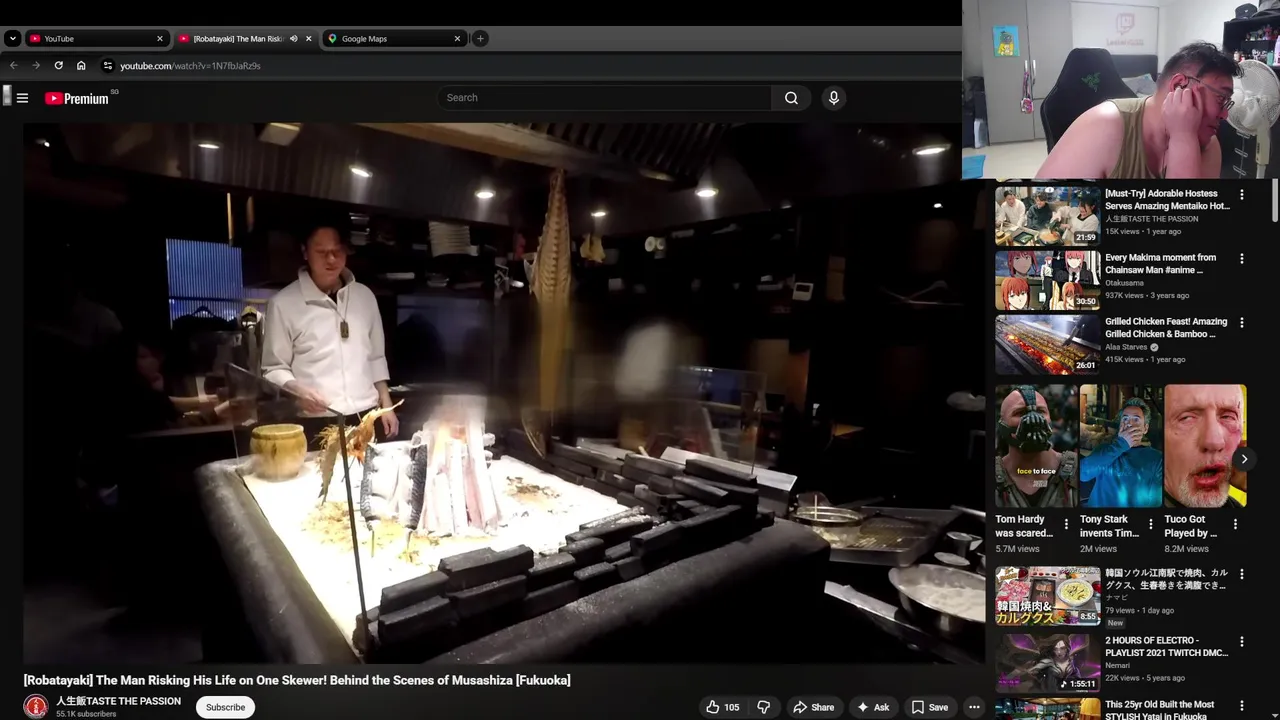Play the Tom Hardy was scared Short
Viewport: 1280px width, 720px height.
tap(1036, 446)
